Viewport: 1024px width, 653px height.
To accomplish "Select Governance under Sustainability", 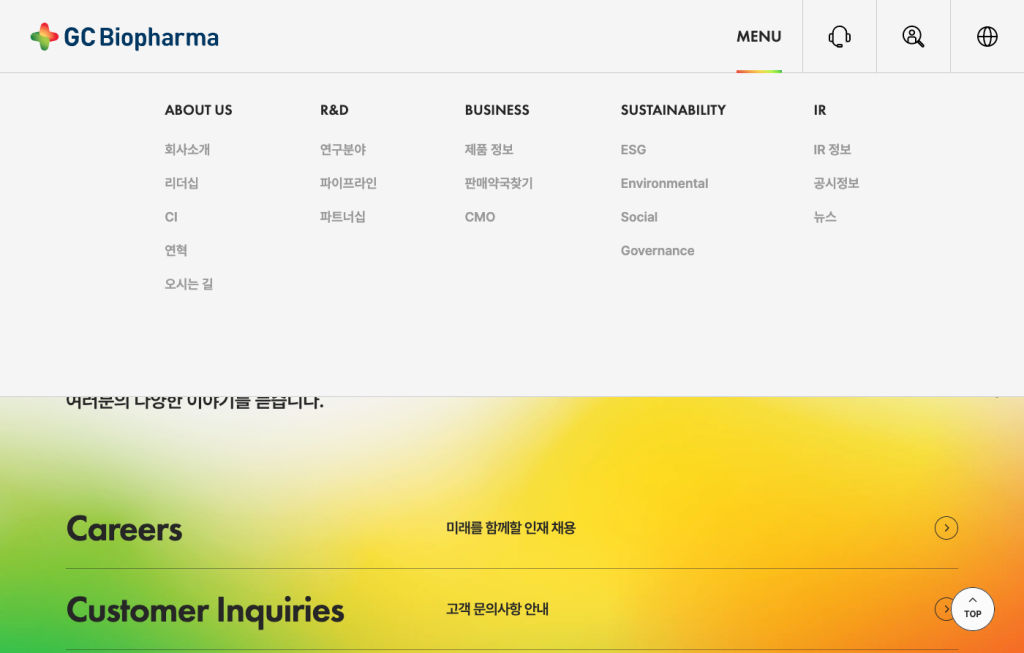I will 657,251.
